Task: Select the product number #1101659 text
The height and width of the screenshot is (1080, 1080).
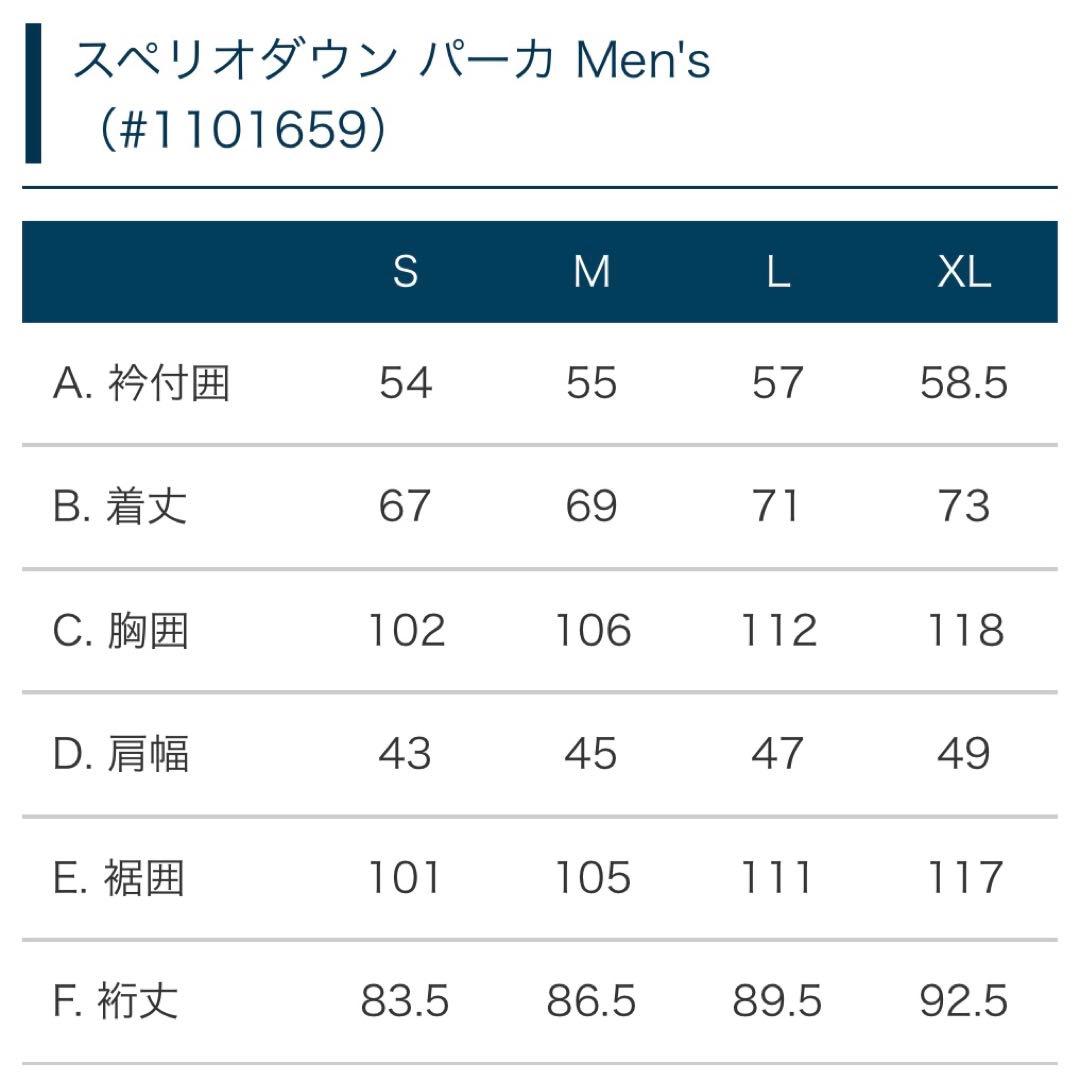Action: 243,131
